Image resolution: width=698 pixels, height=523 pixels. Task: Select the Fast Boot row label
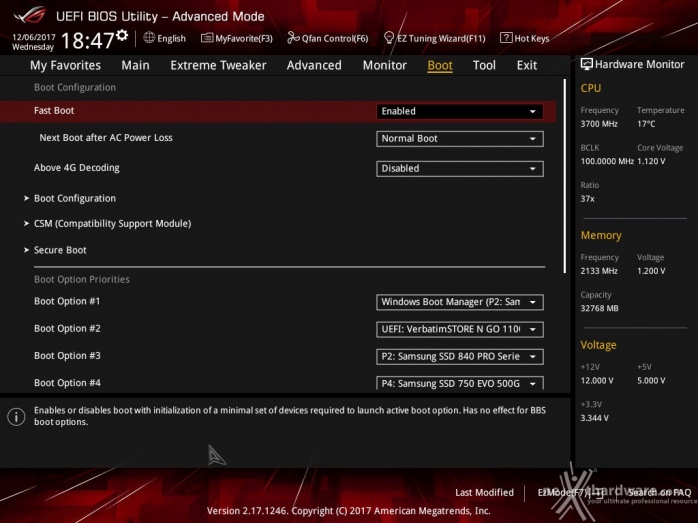coord(54,110)
